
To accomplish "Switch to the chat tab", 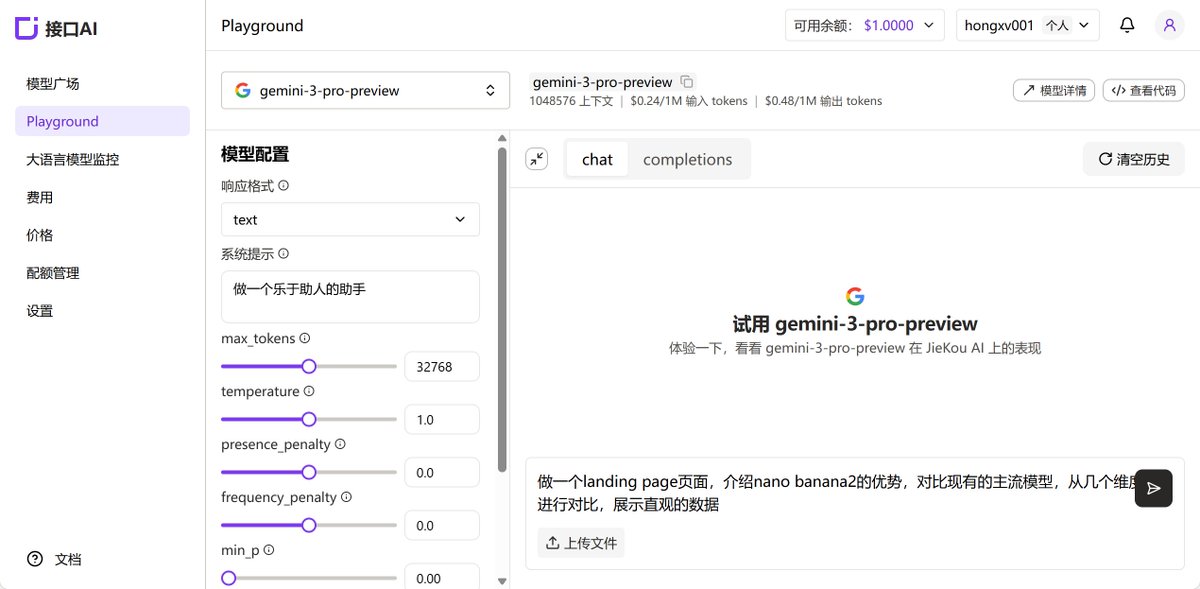I will (597, 159).
